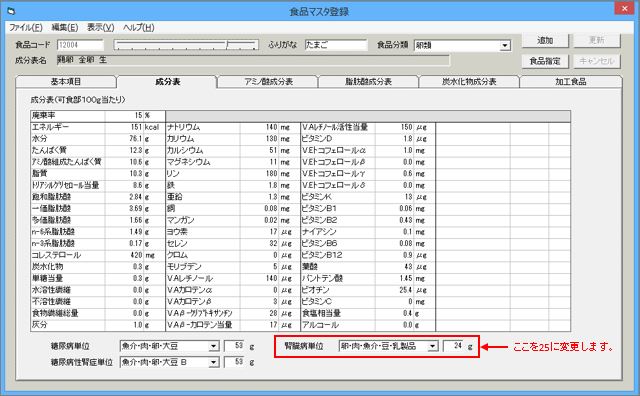Expand the 糖尿病単位 dropdown
Viewport: 640px width, 396px height.
(x=213, y=347)
